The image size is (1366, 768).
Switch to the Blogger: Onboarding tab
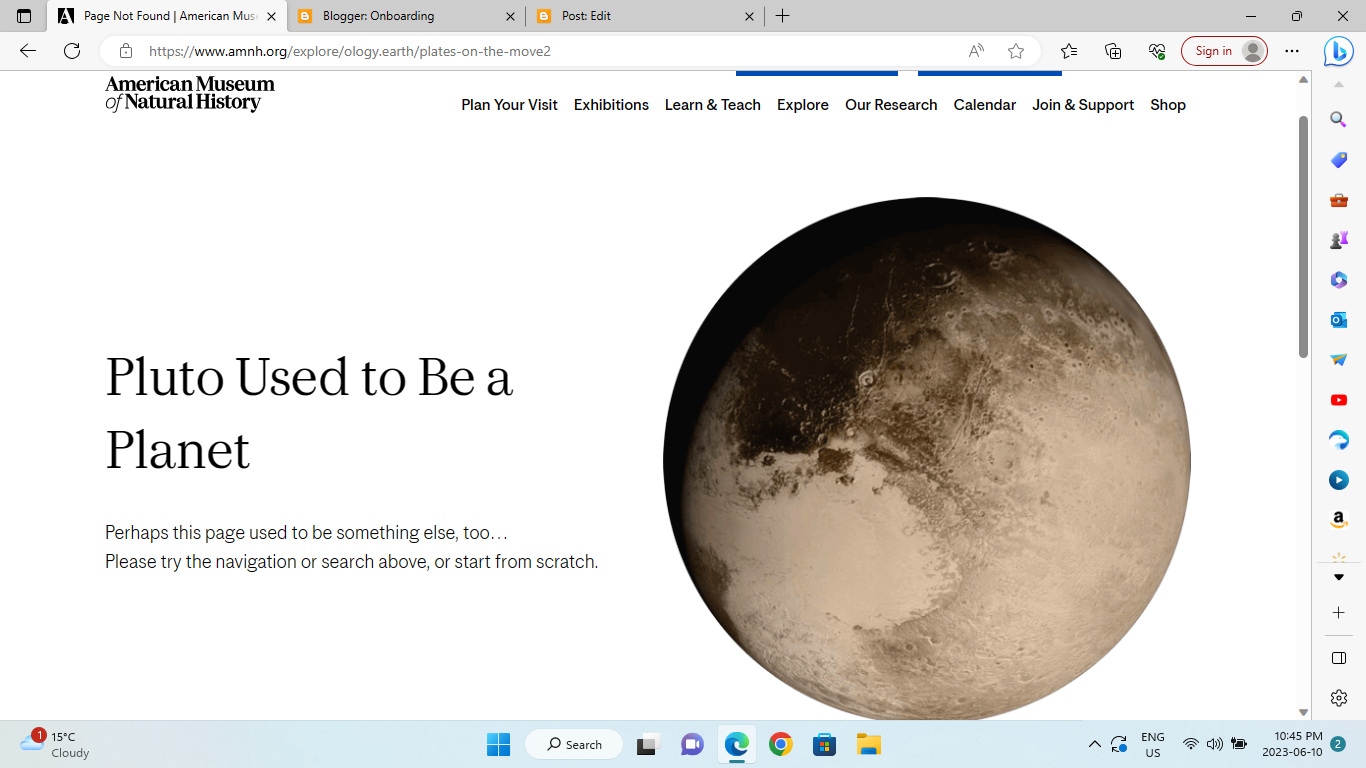click(406, 16)
